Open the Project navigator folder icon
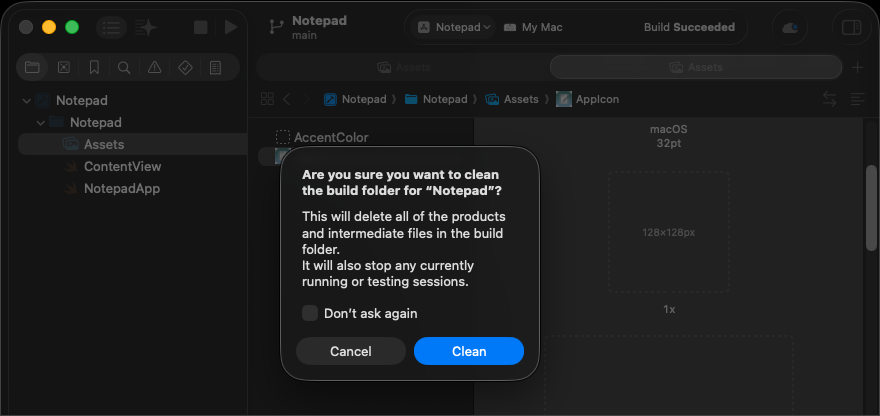The image size is (880, 416). [x=32, y=68]
